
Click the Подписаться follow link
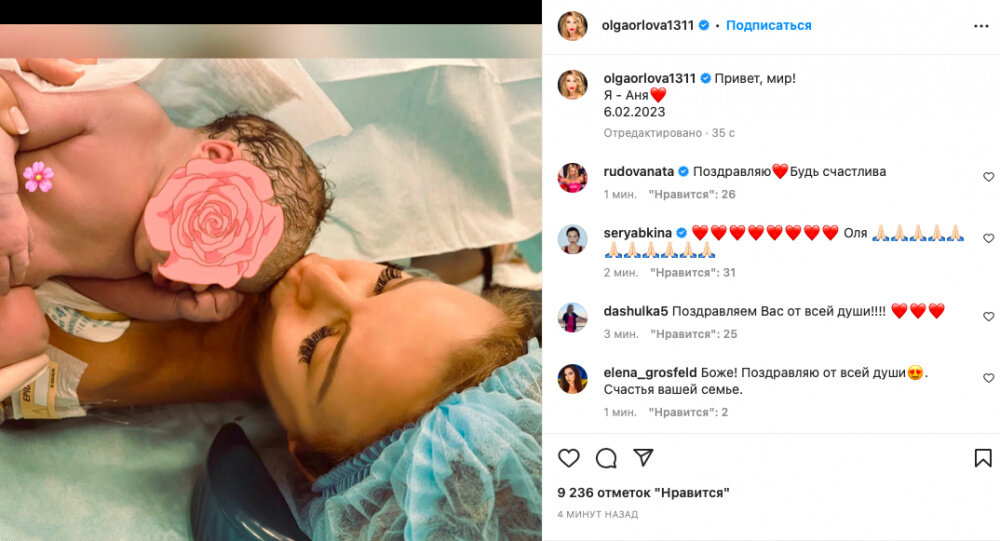click(768, 26)
